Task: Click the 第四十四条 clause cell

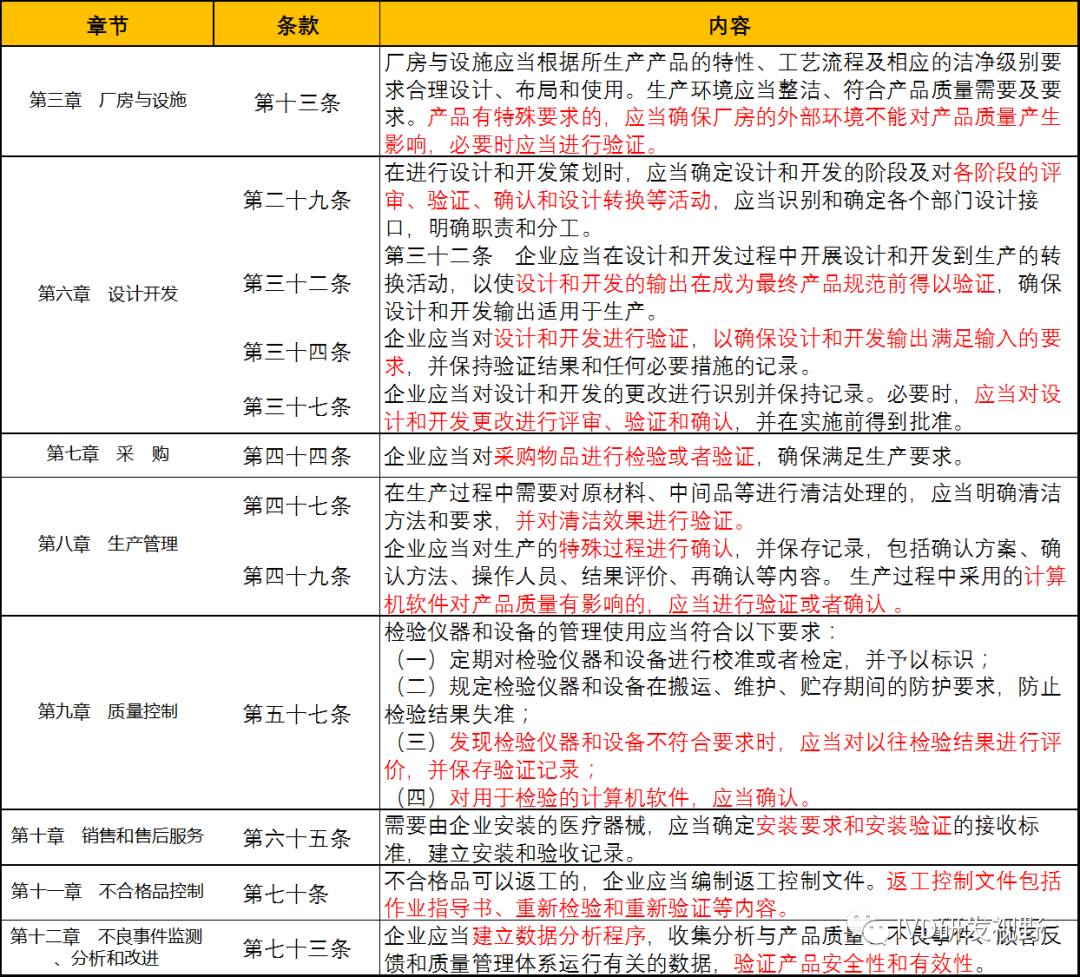Action: tap(297, 457)
